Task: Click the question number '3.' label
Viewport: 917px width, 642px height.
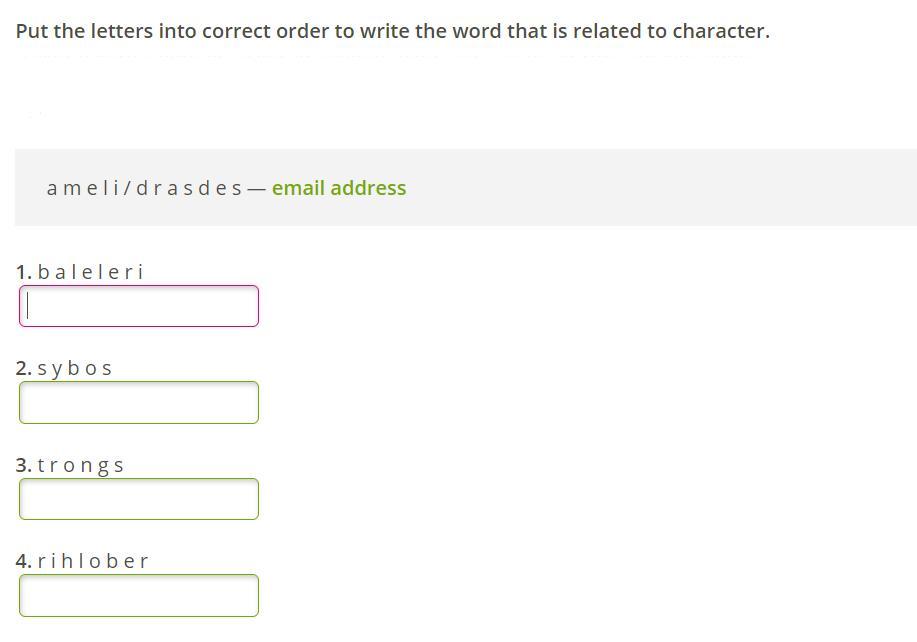Action: pyautogui.click(x=24, y=465)
